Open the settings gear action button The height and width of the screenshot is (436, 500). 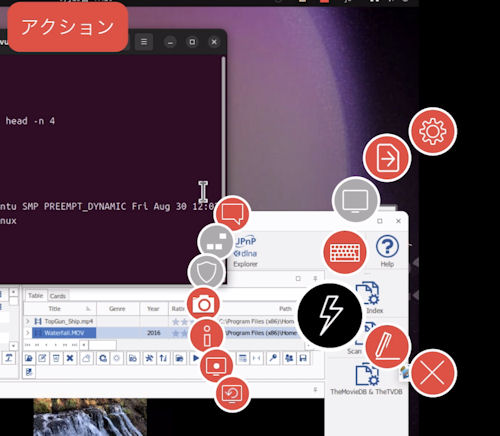click(x=433, y=131)
